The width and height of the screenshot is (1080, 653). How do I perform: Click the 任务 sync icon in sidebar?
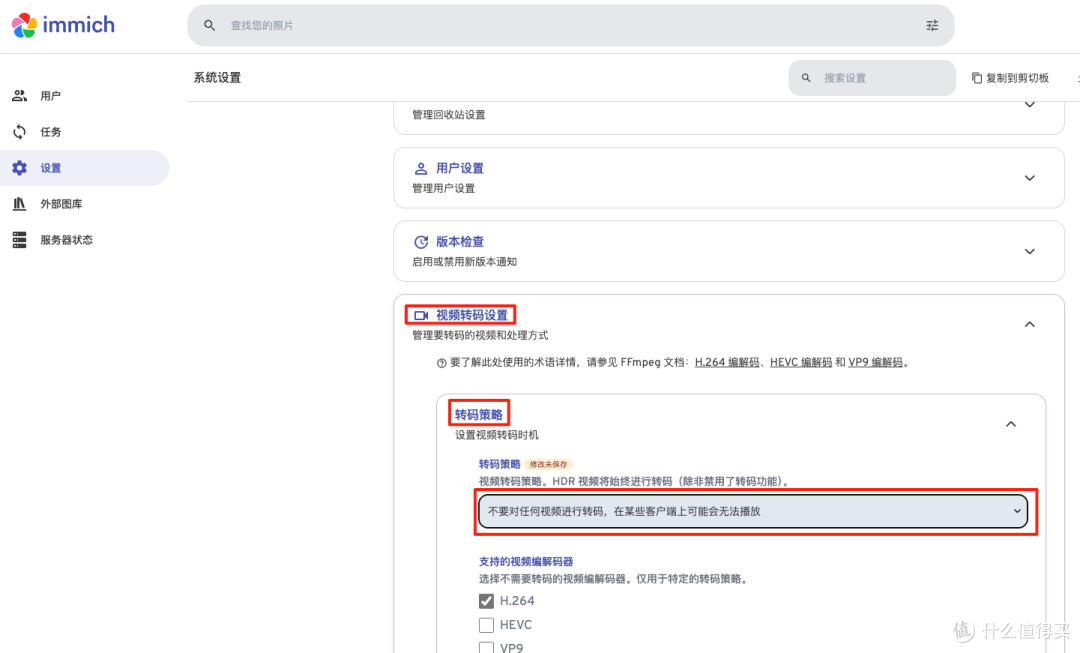click(x=19, y=132)
